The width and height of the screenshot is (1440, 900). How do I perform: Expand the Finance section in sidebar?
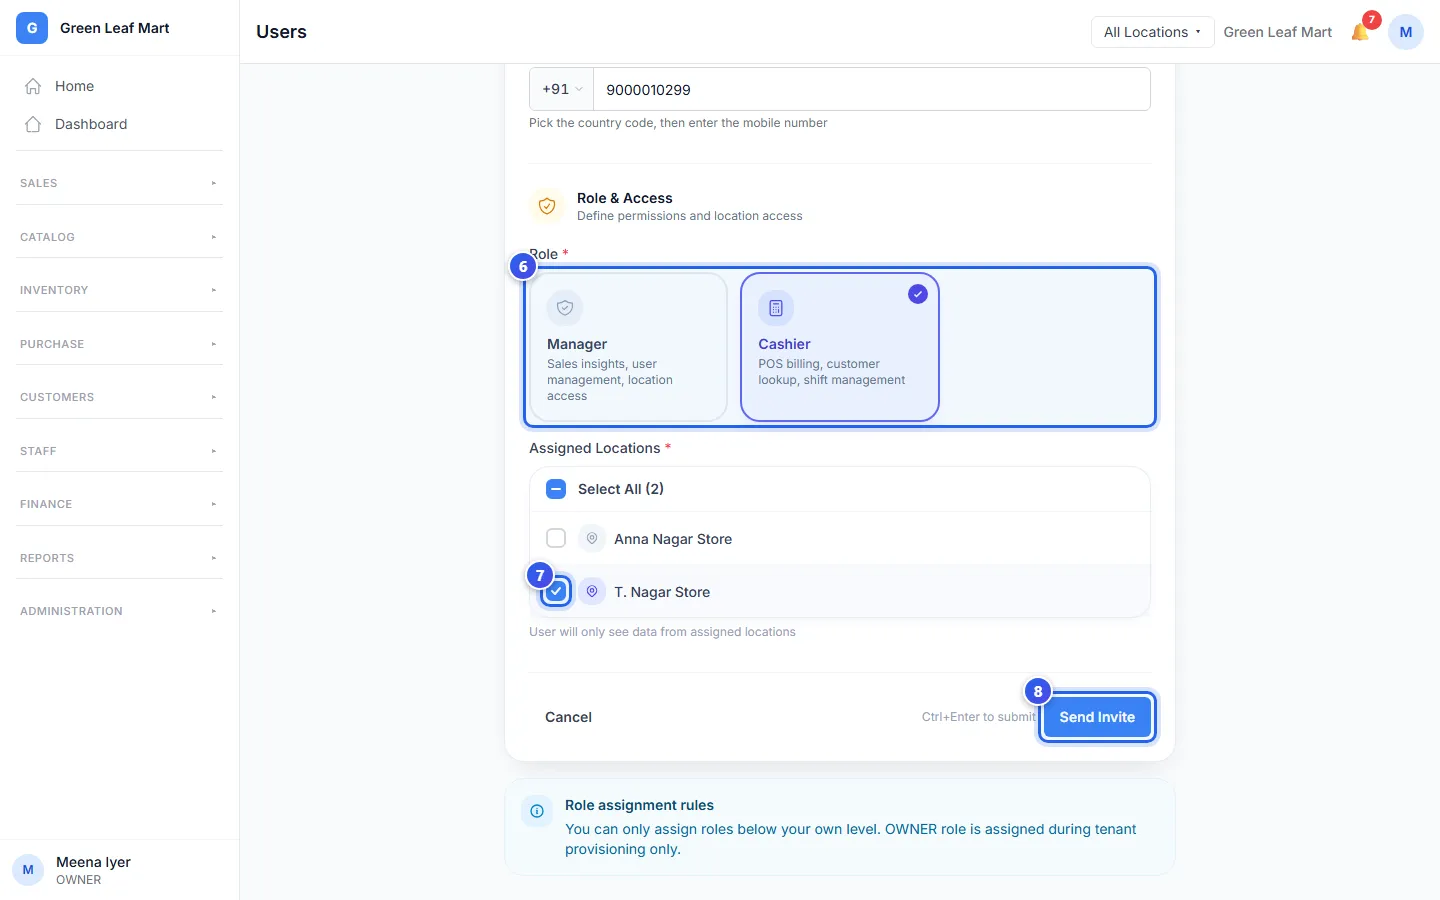pos(119,504)
